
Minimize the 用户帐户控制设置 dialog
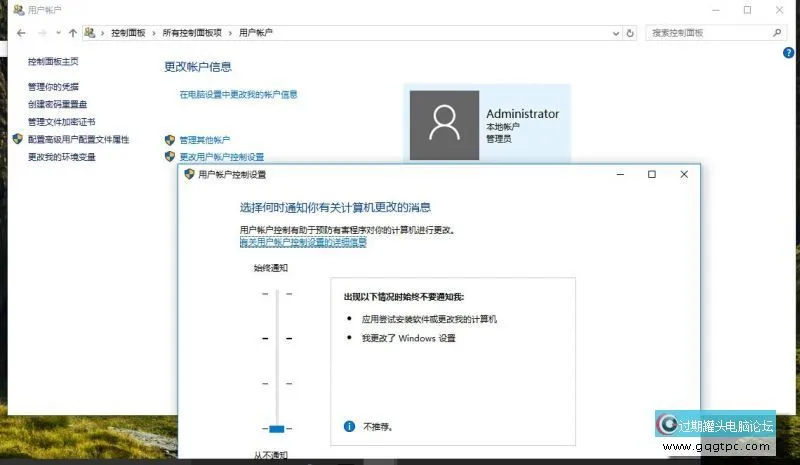(x=620, y=175)
